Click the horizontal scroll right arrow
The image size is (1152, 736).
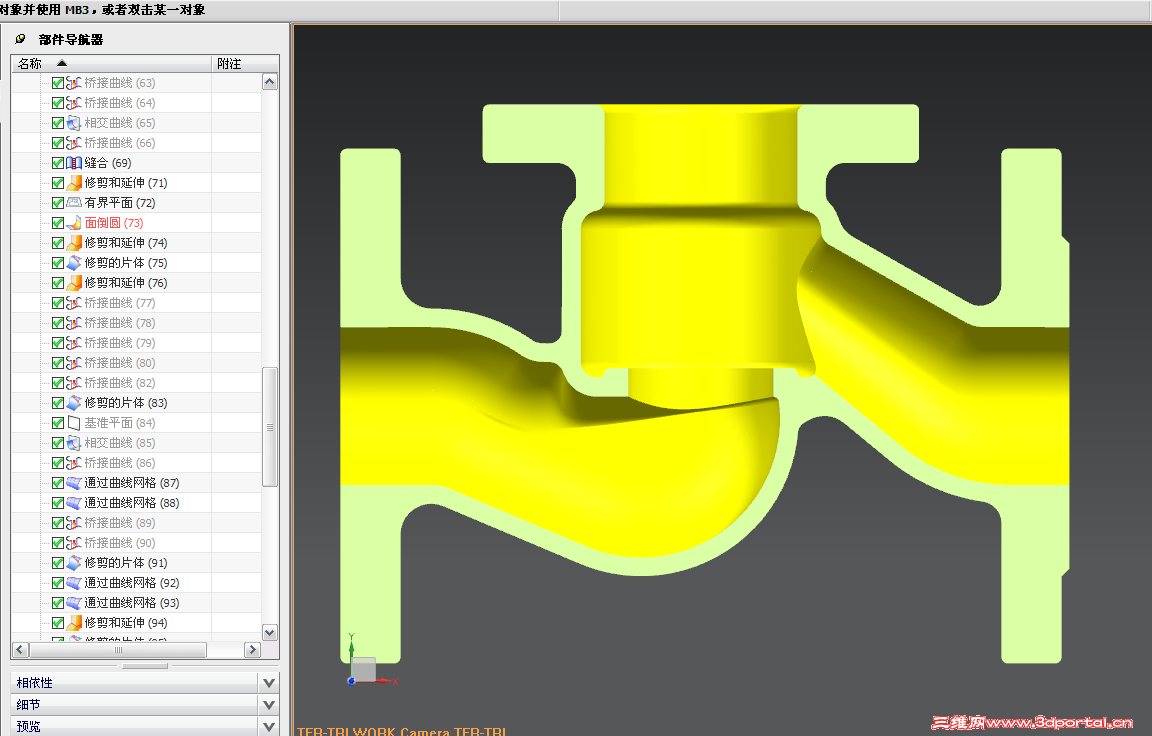[252, 650]
